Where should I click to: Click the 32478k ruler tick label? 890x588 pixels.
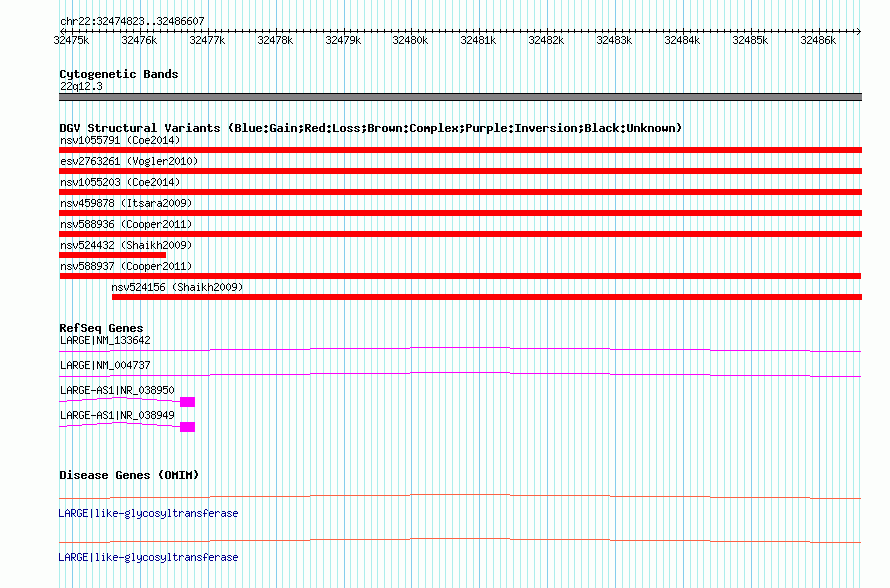tap(275, 40)
